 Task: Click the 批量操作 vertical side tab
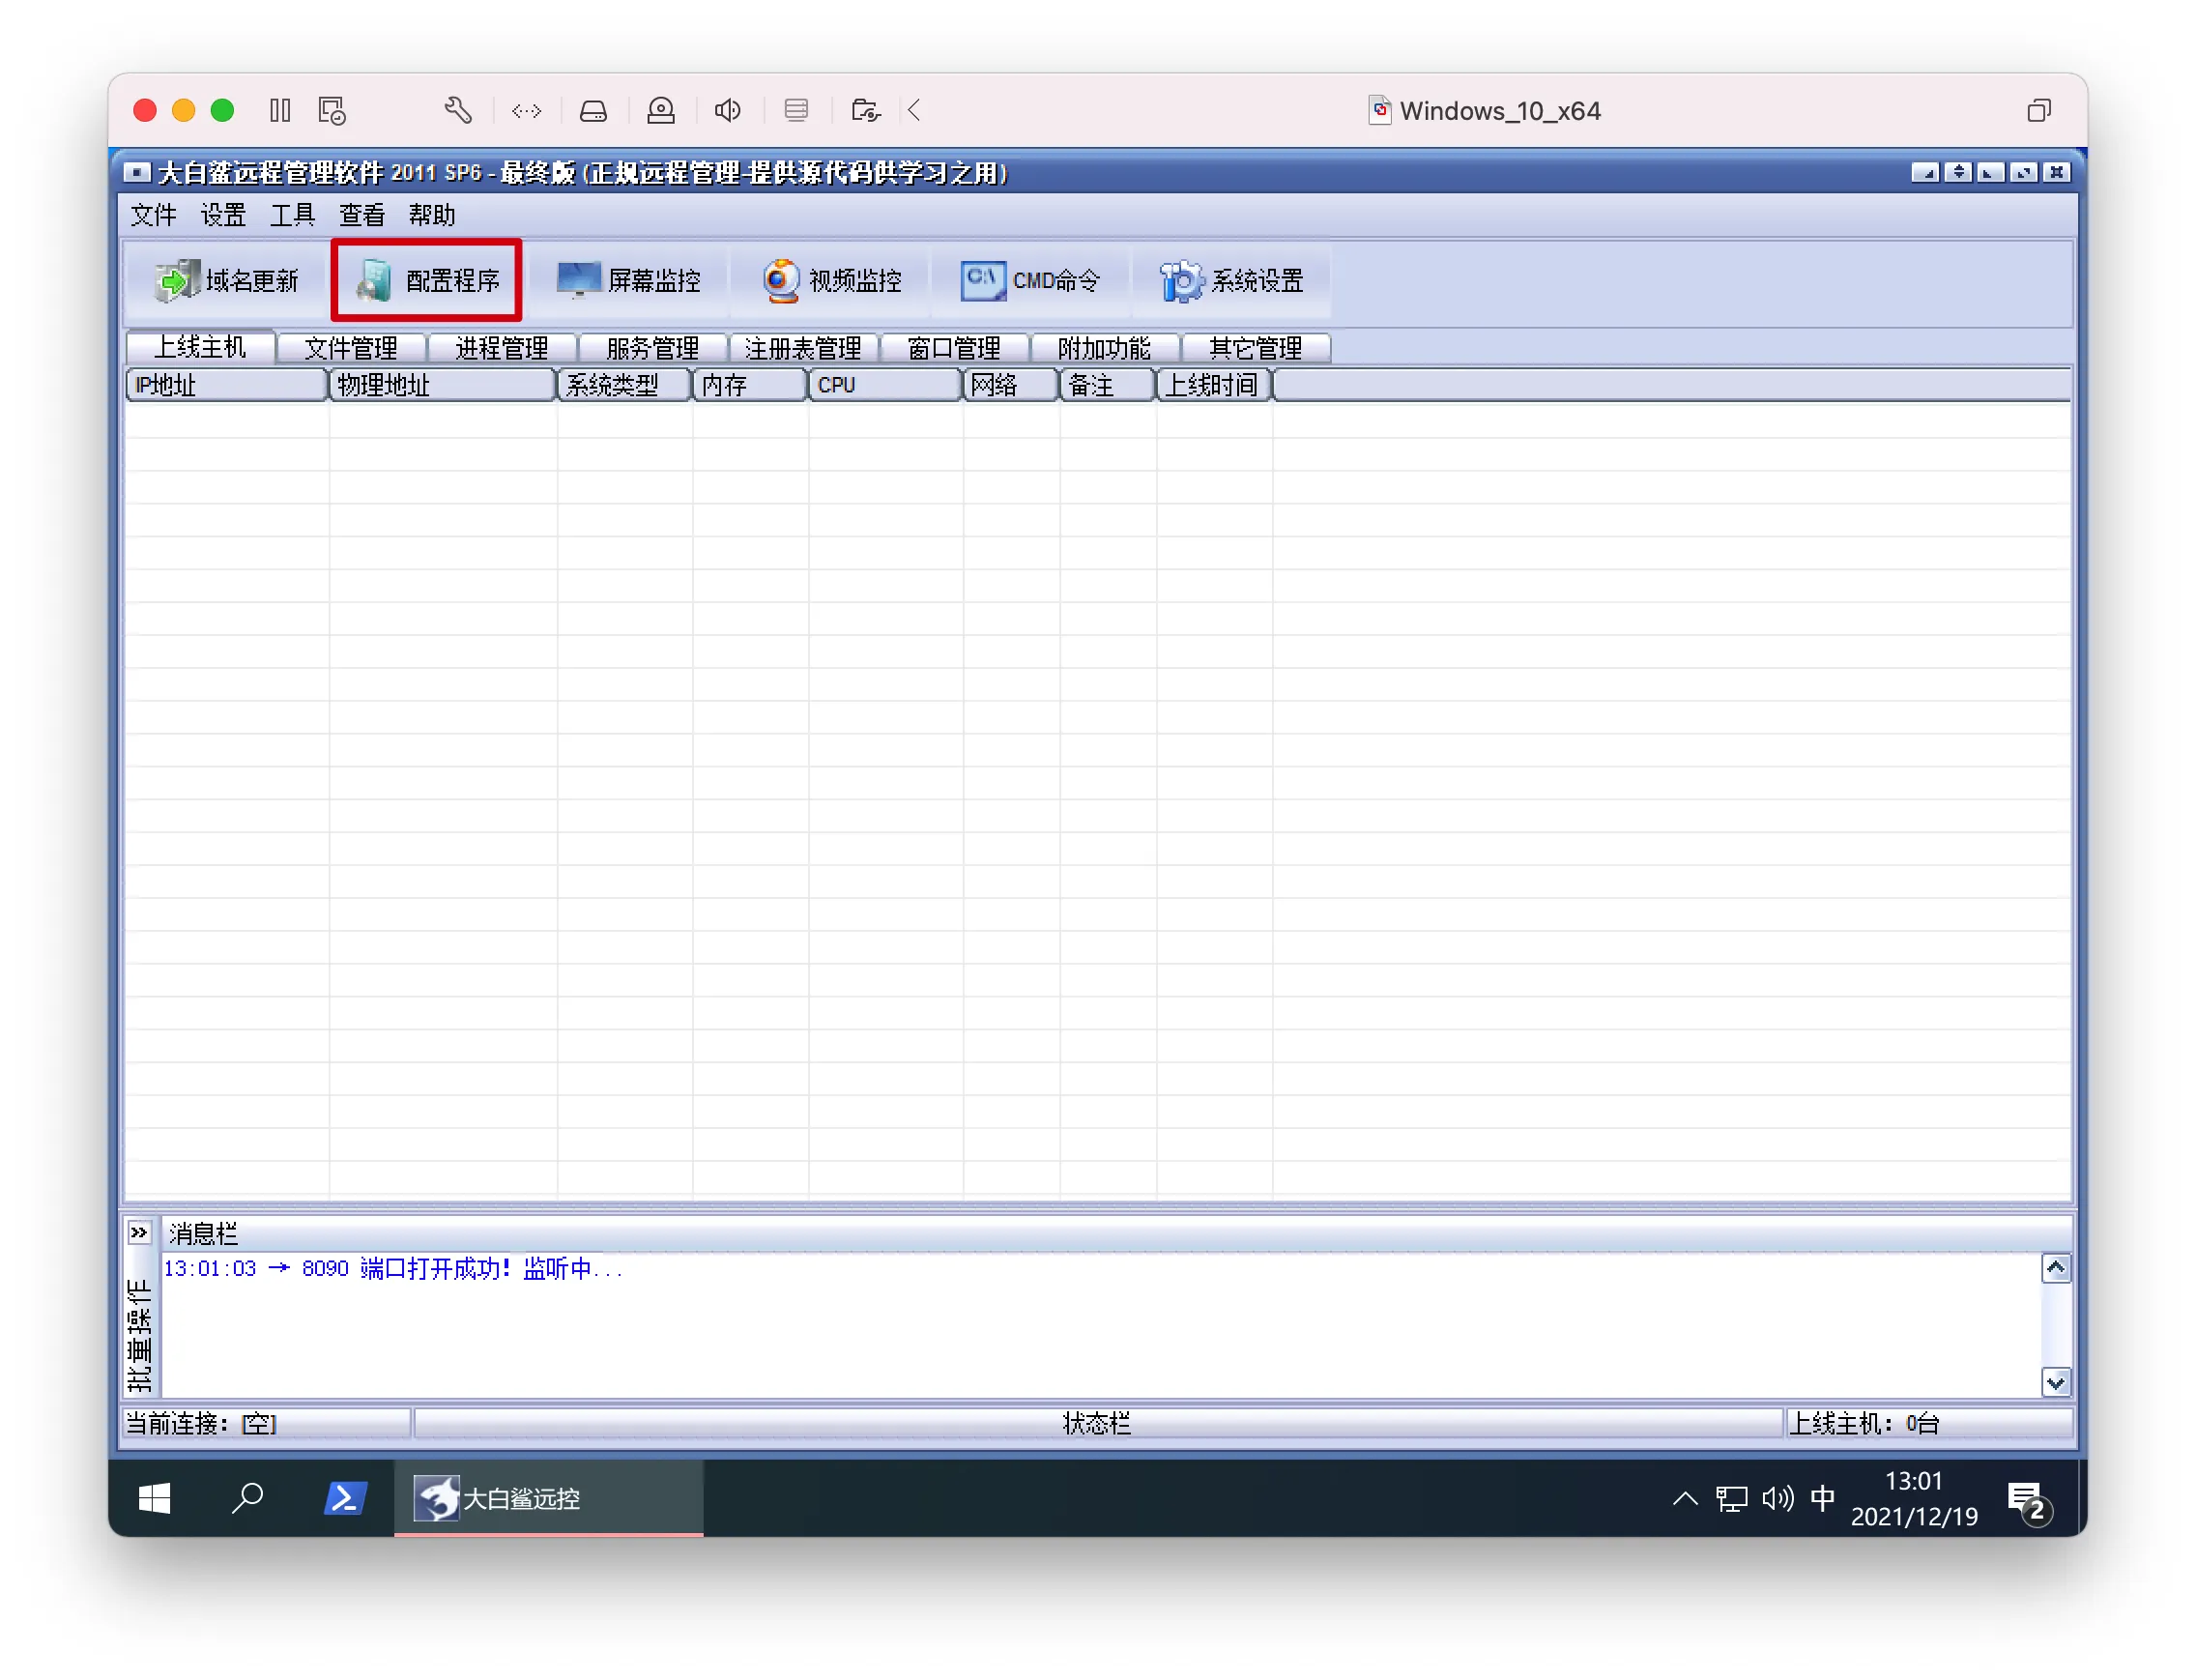coord(140,1336)
